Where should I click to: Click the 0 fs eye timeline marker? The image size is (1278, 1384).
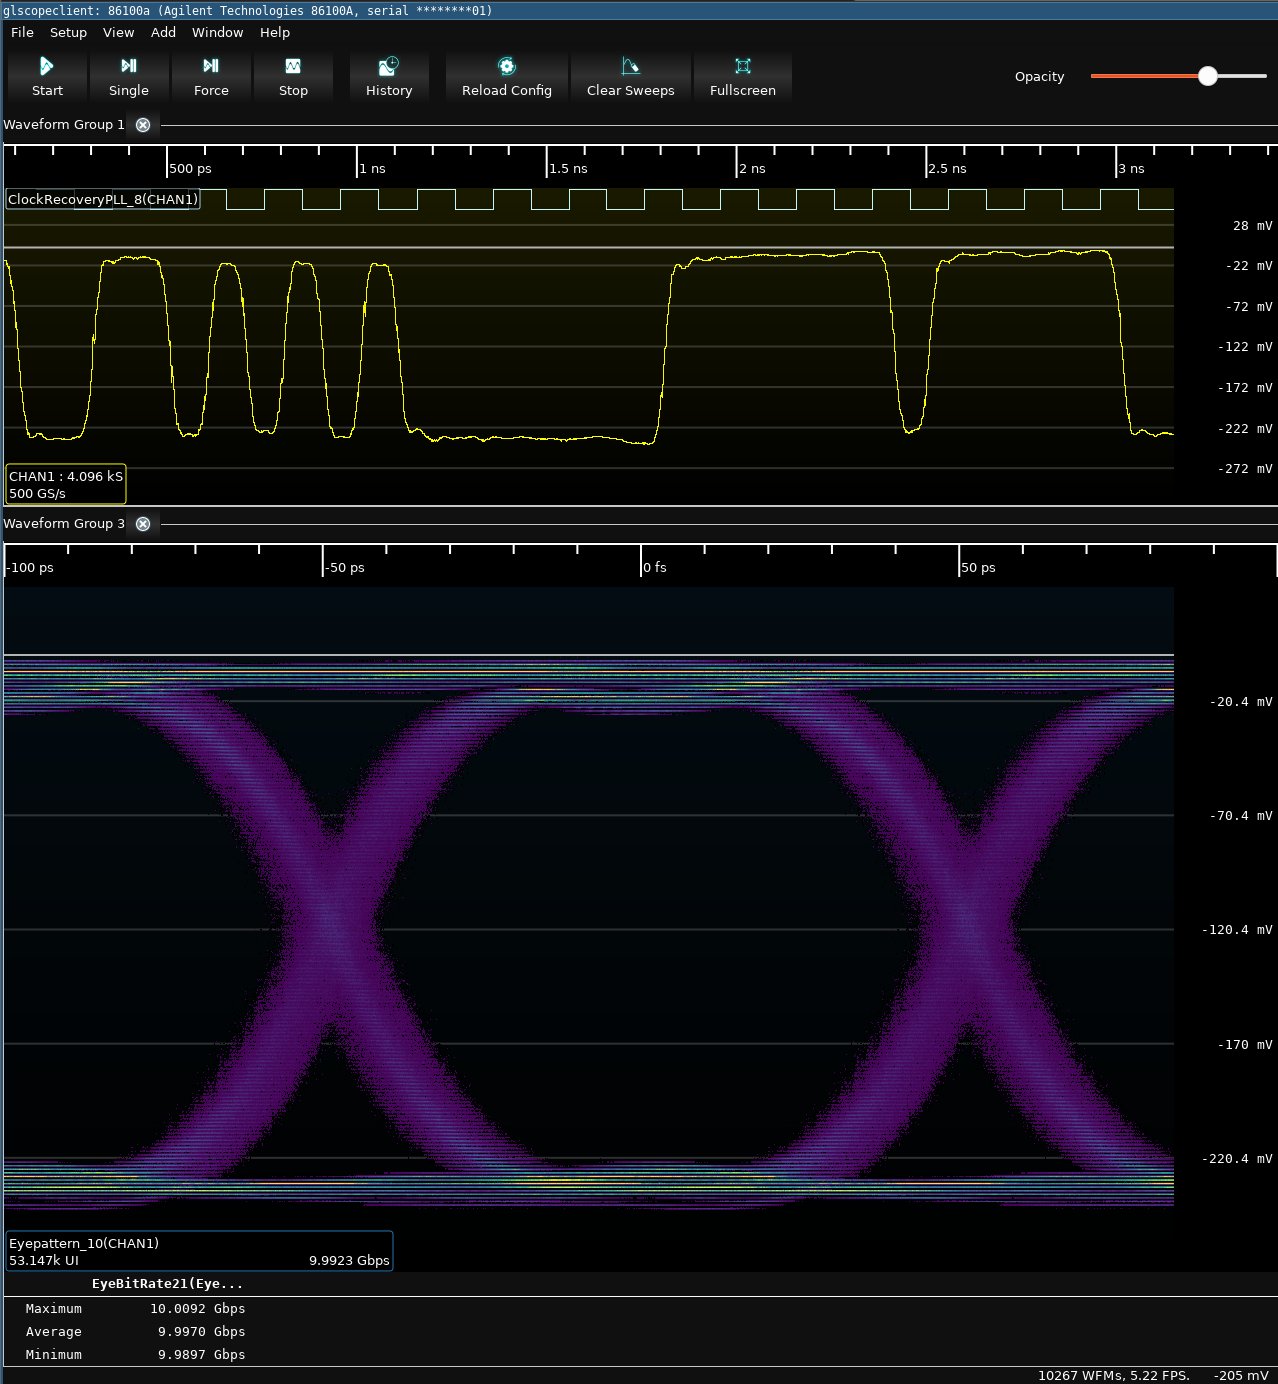pos(655,567)
